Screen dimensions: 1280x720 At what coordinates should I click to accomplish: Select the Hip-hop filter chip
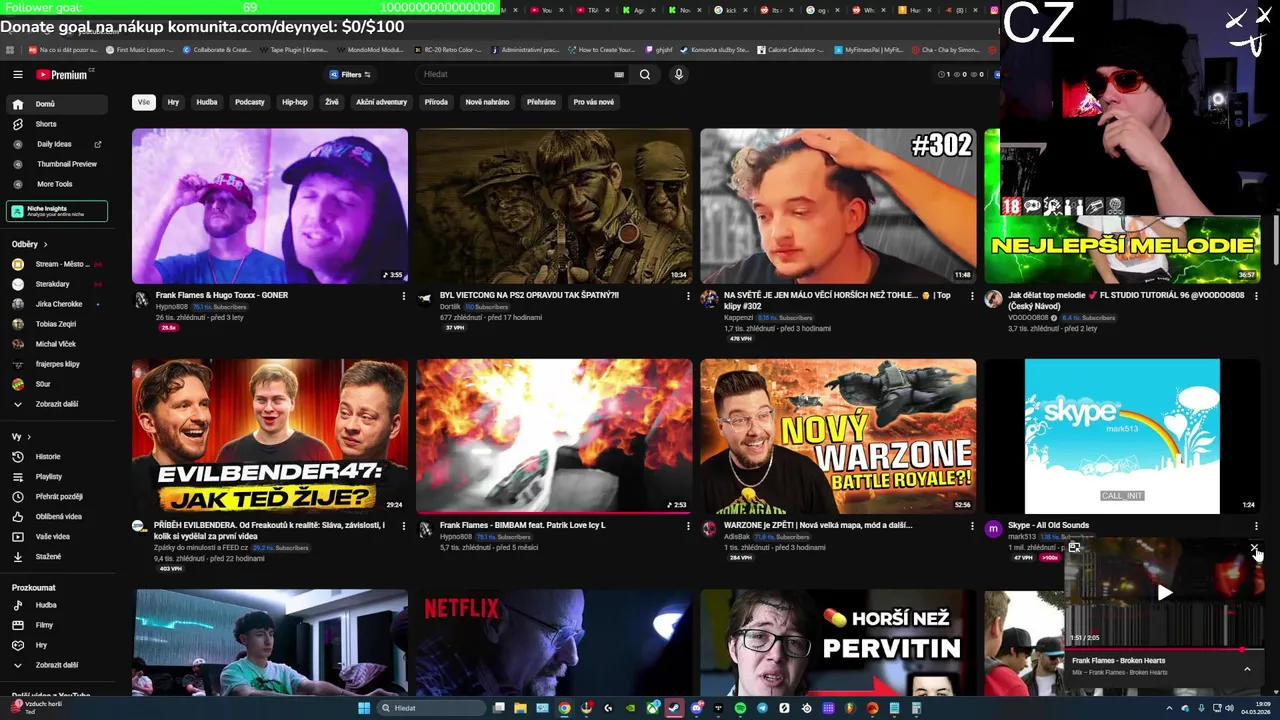(x=295, y=102)
